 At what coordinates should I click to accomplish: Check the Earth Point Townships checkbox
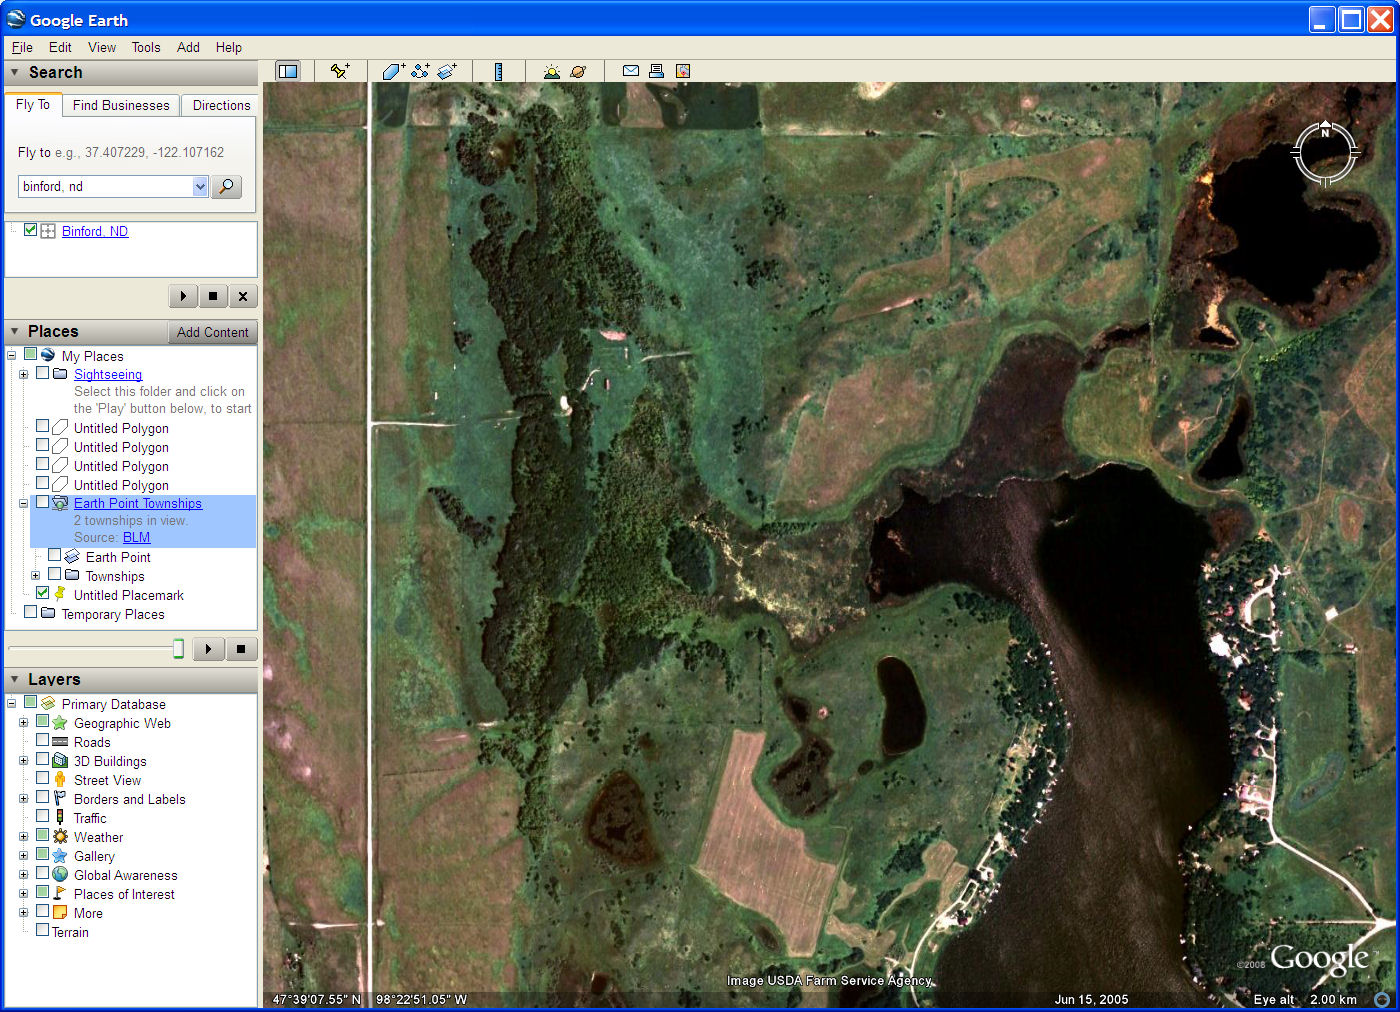coord(42,502)
